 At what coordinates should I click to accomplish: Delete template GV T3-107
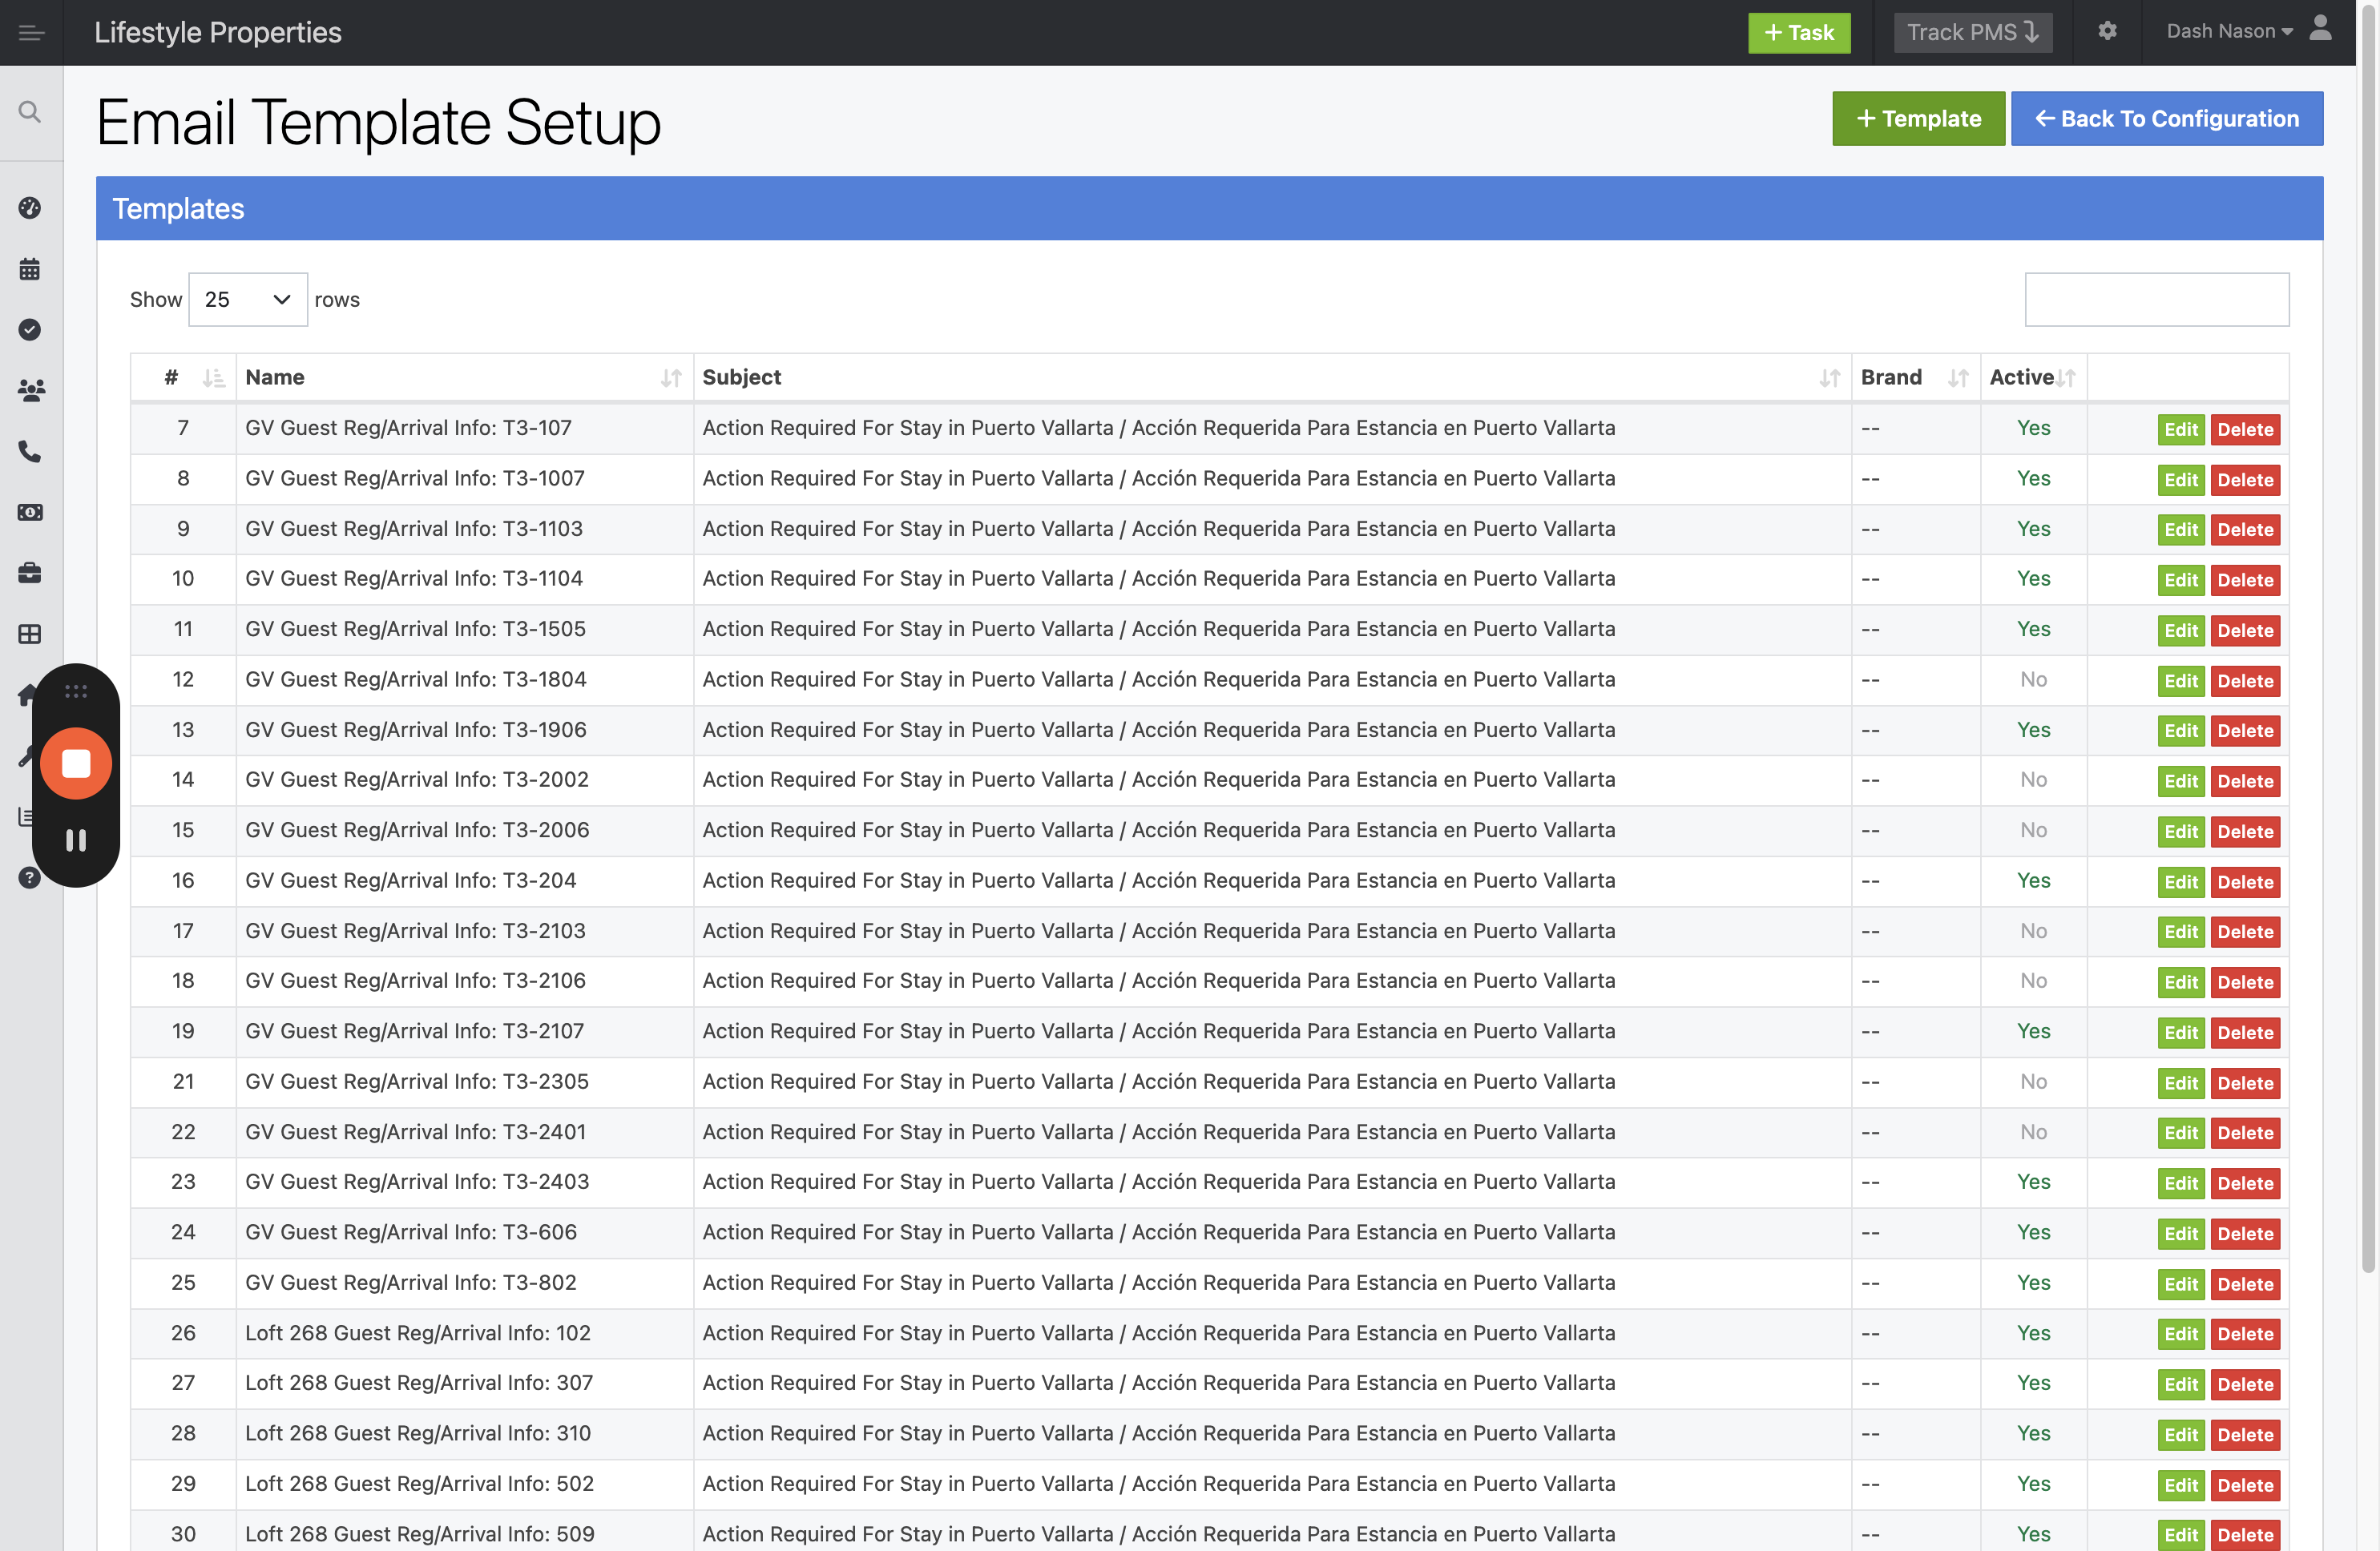coord(2245,429)
